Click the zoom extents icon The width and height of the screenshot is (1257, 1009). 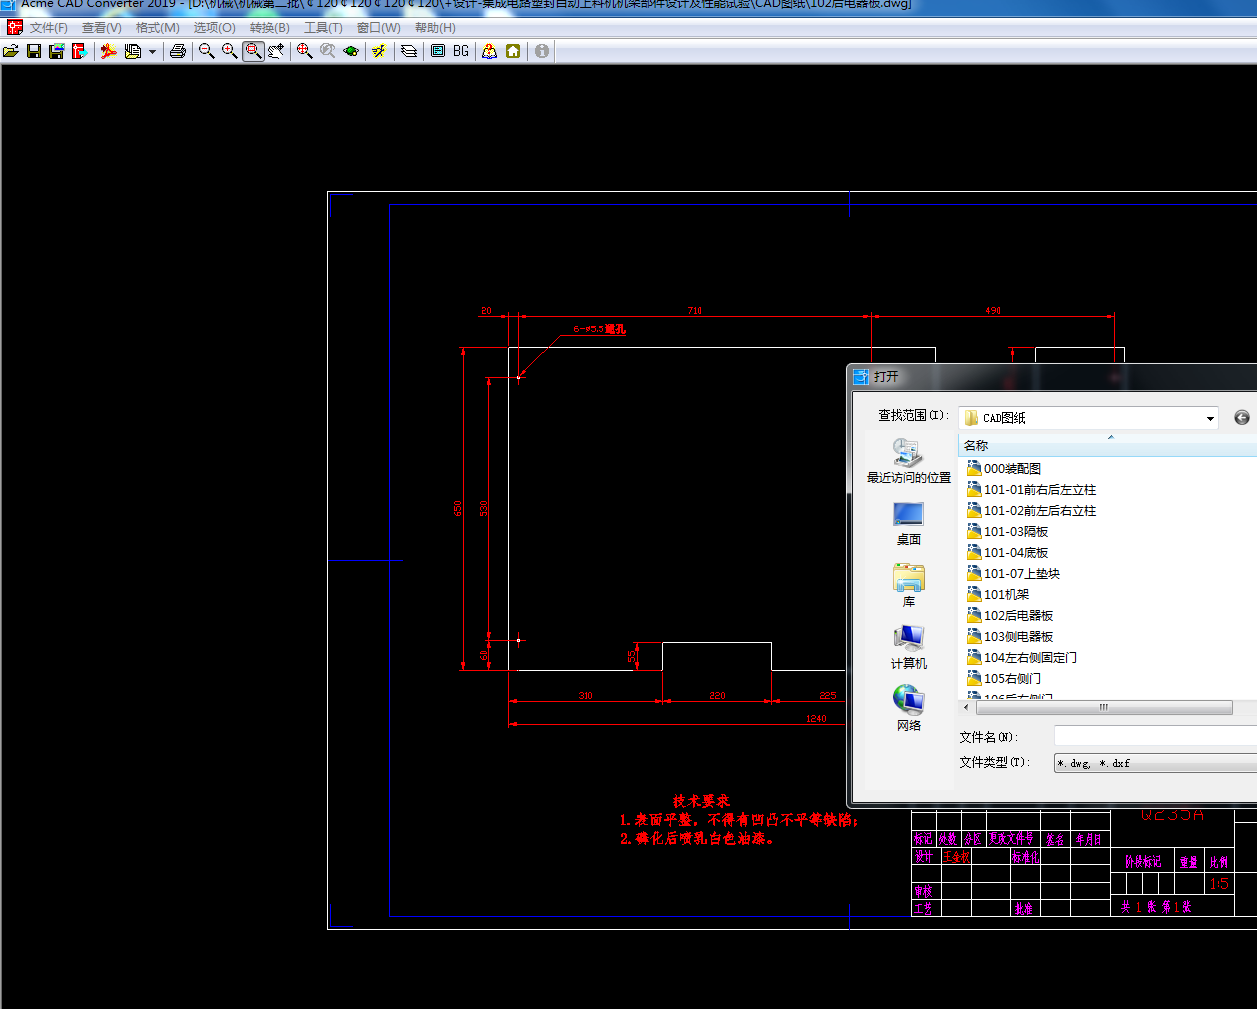[x=304, y=51]
